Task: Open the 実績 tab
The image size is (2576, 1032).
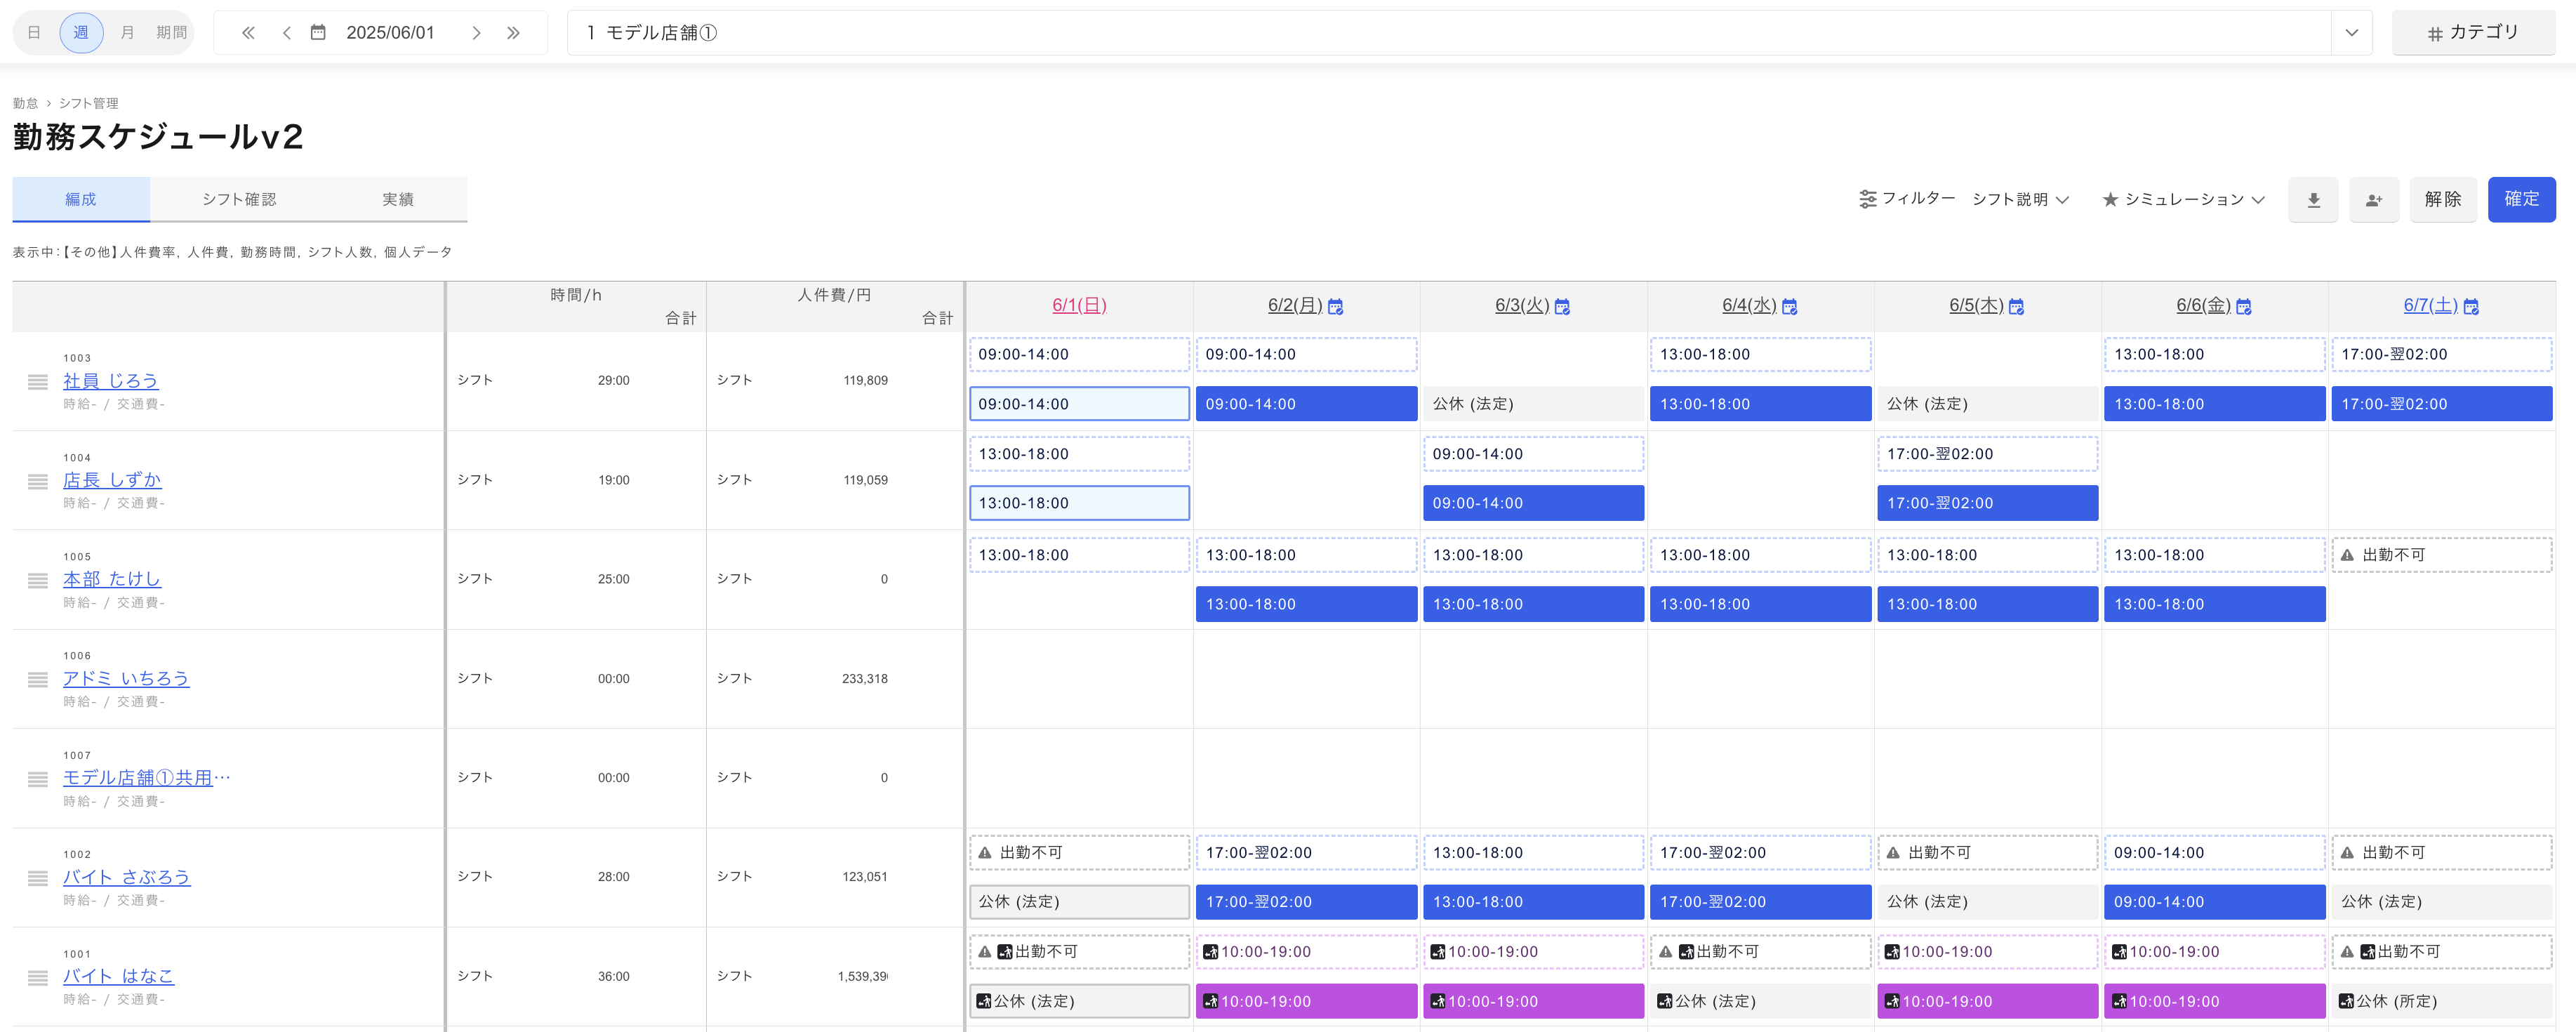Action: [x=397, y=199]
